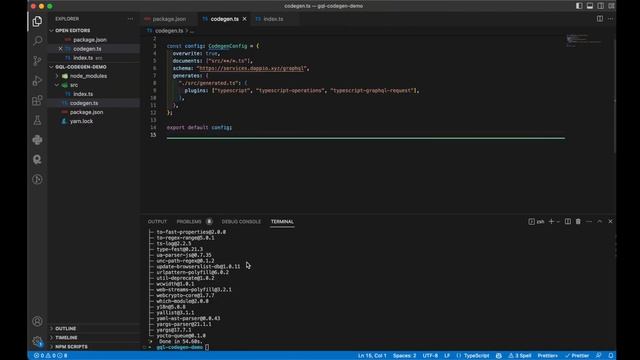640x360 pixels.
Task: Click LF end-of-line in status bar
Action: tap(447, 356)
